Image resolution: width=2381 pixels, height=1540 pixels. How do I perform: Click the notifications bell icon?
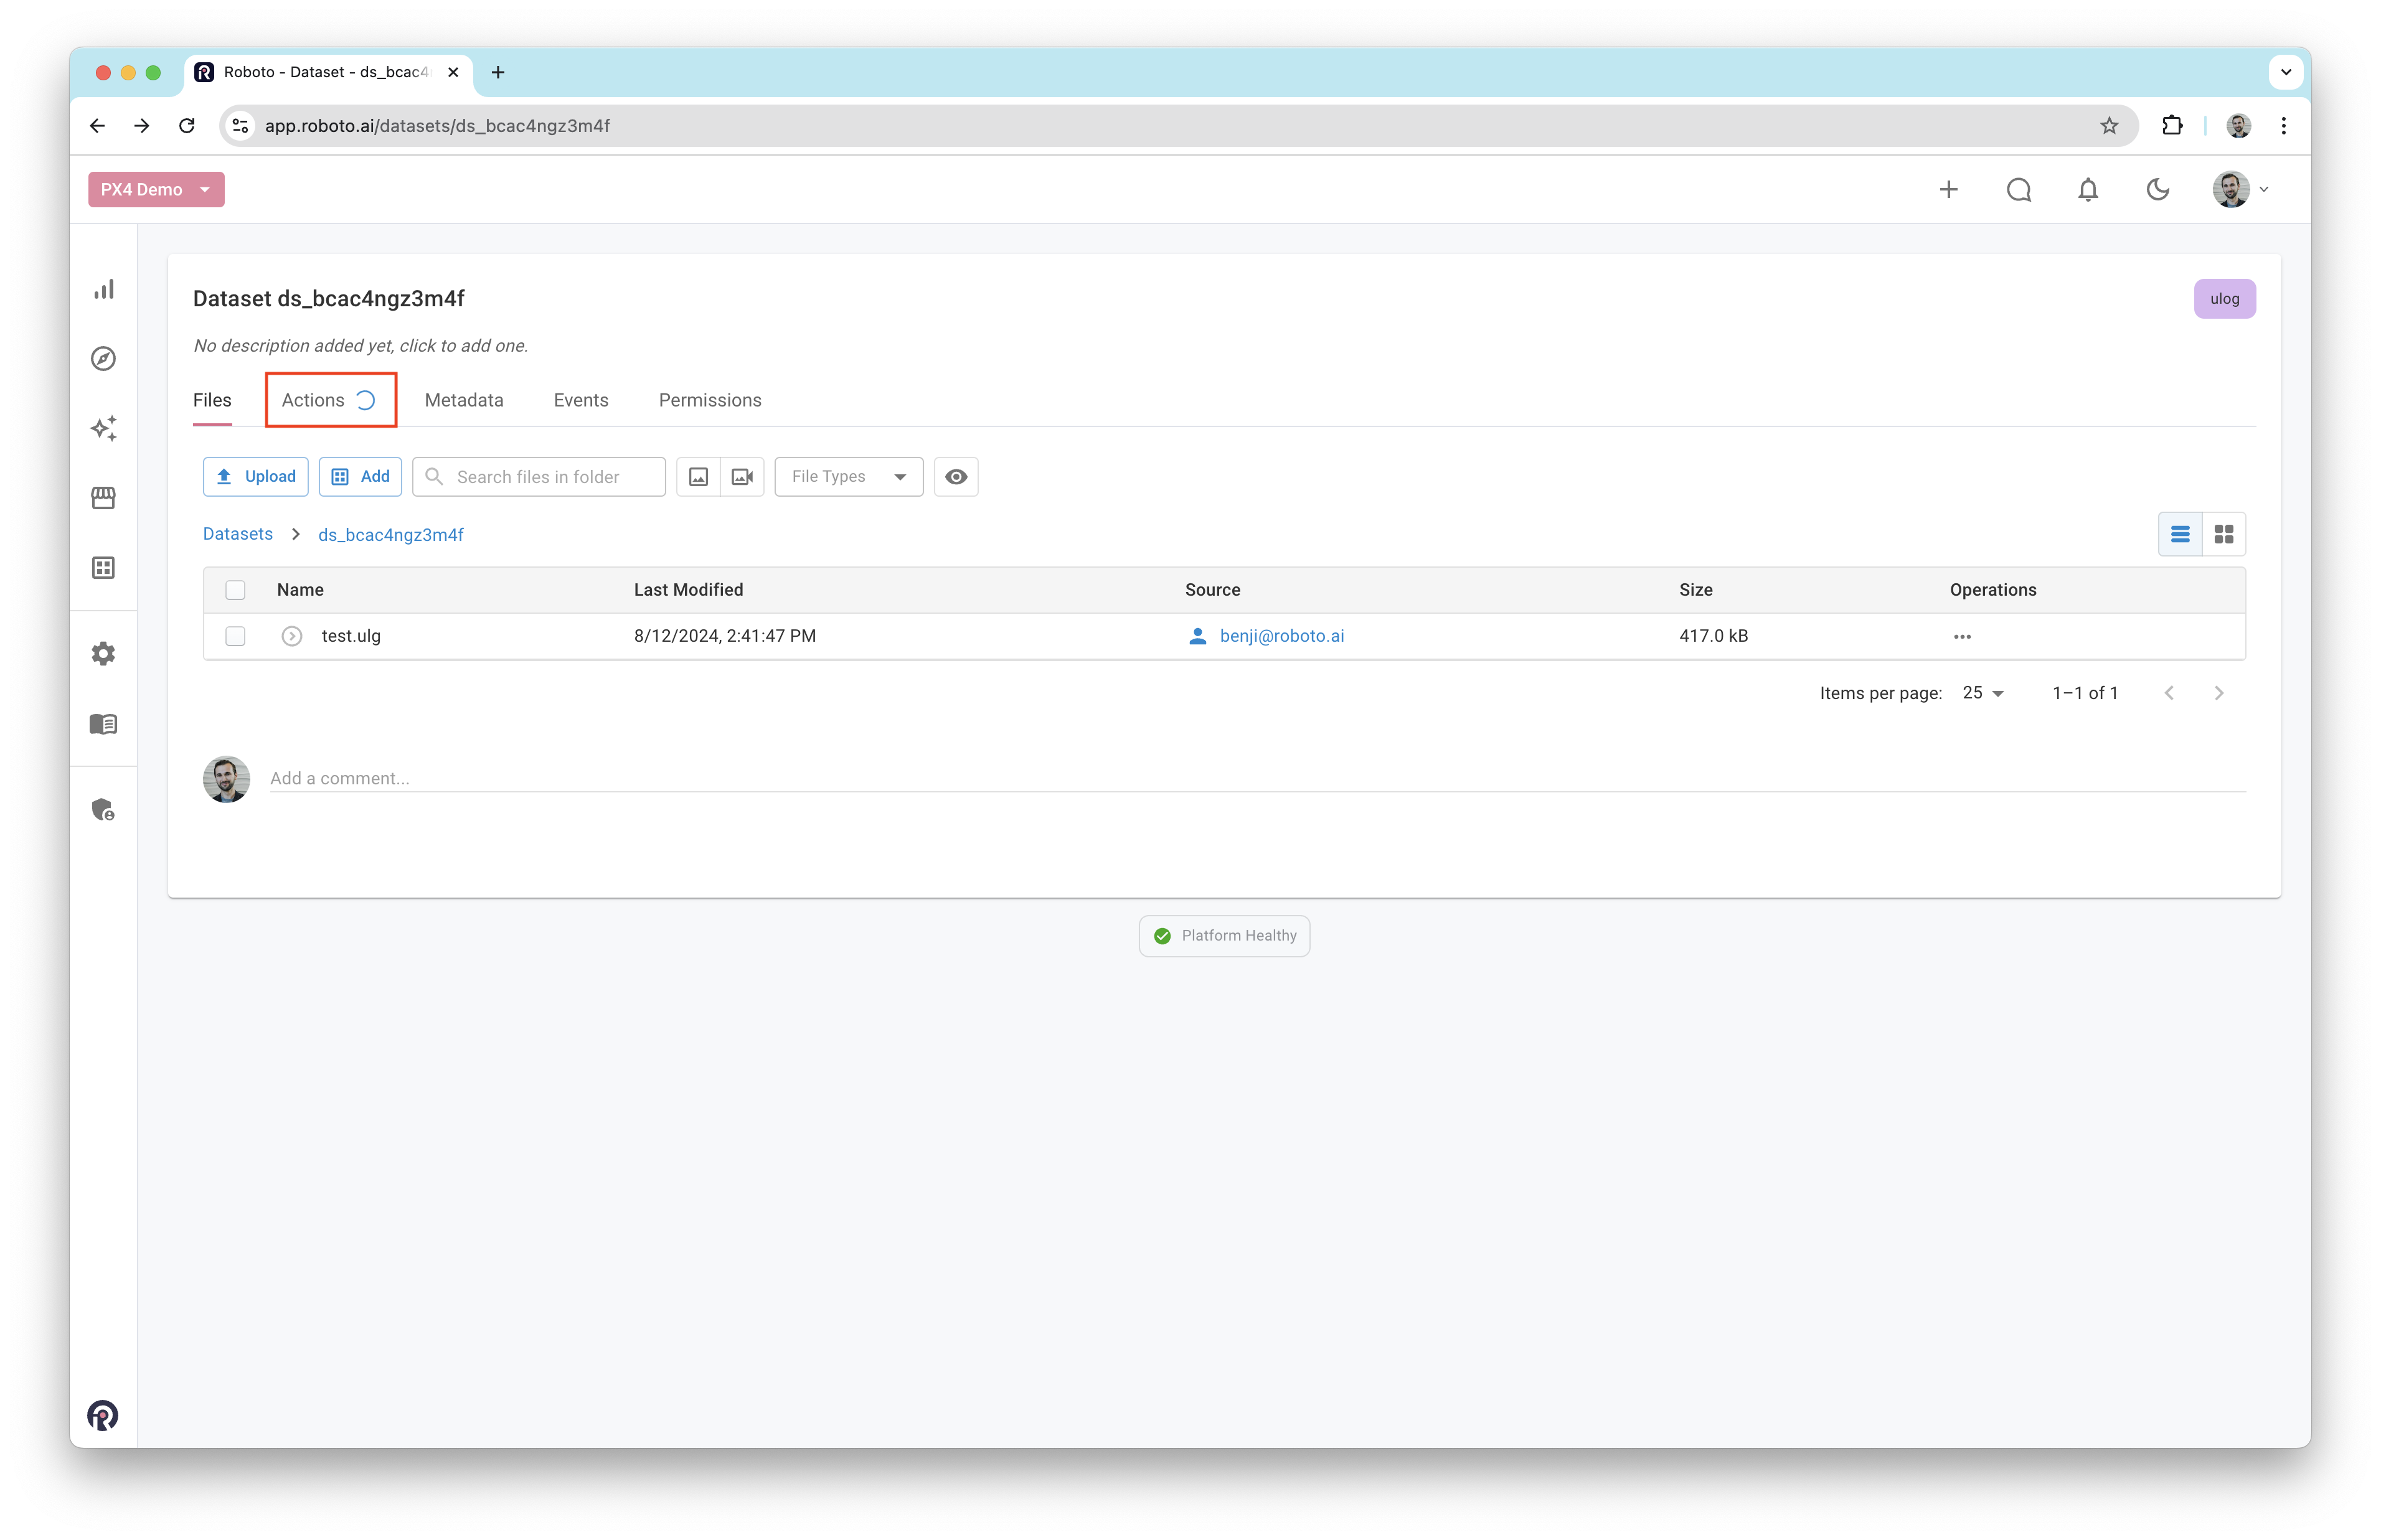(2088, 190)
